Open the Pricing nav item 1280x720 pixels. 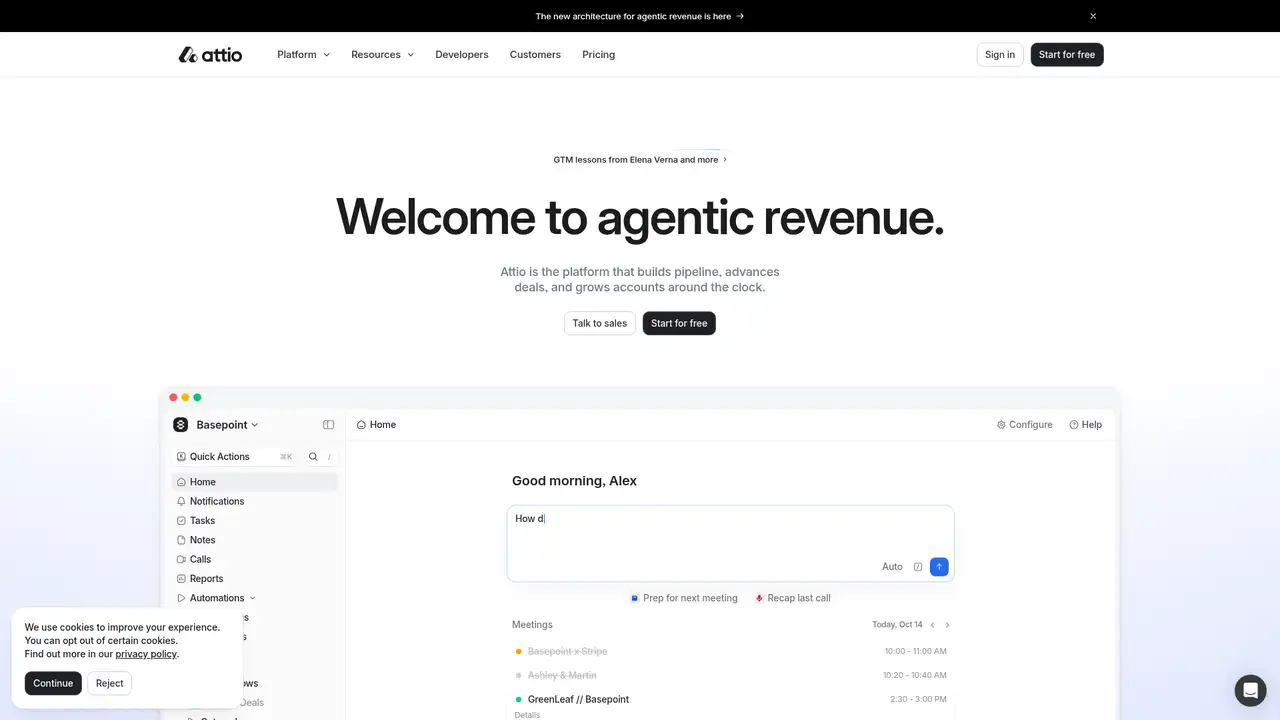599,55
